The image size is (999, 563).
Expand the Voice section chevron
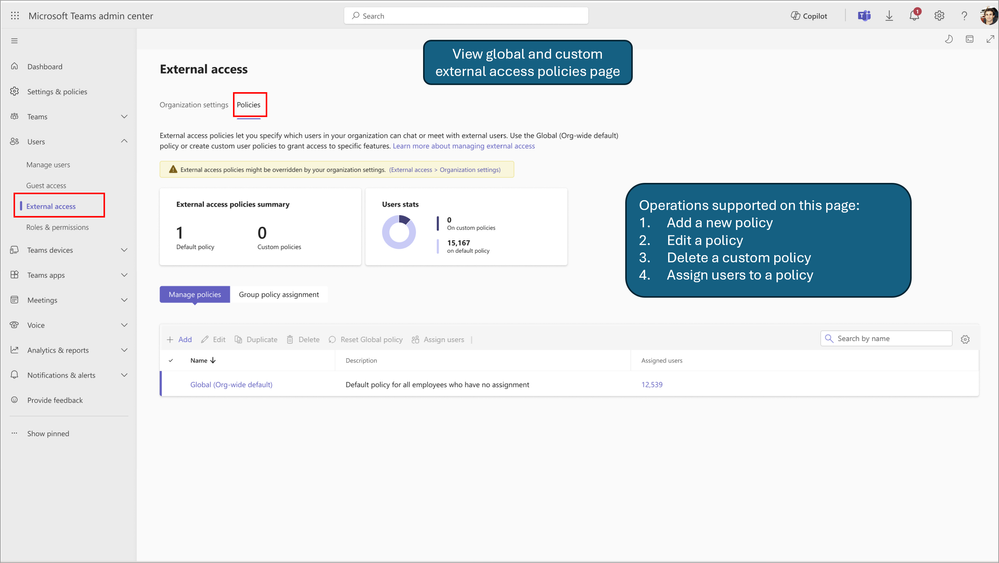coord(124,325)
